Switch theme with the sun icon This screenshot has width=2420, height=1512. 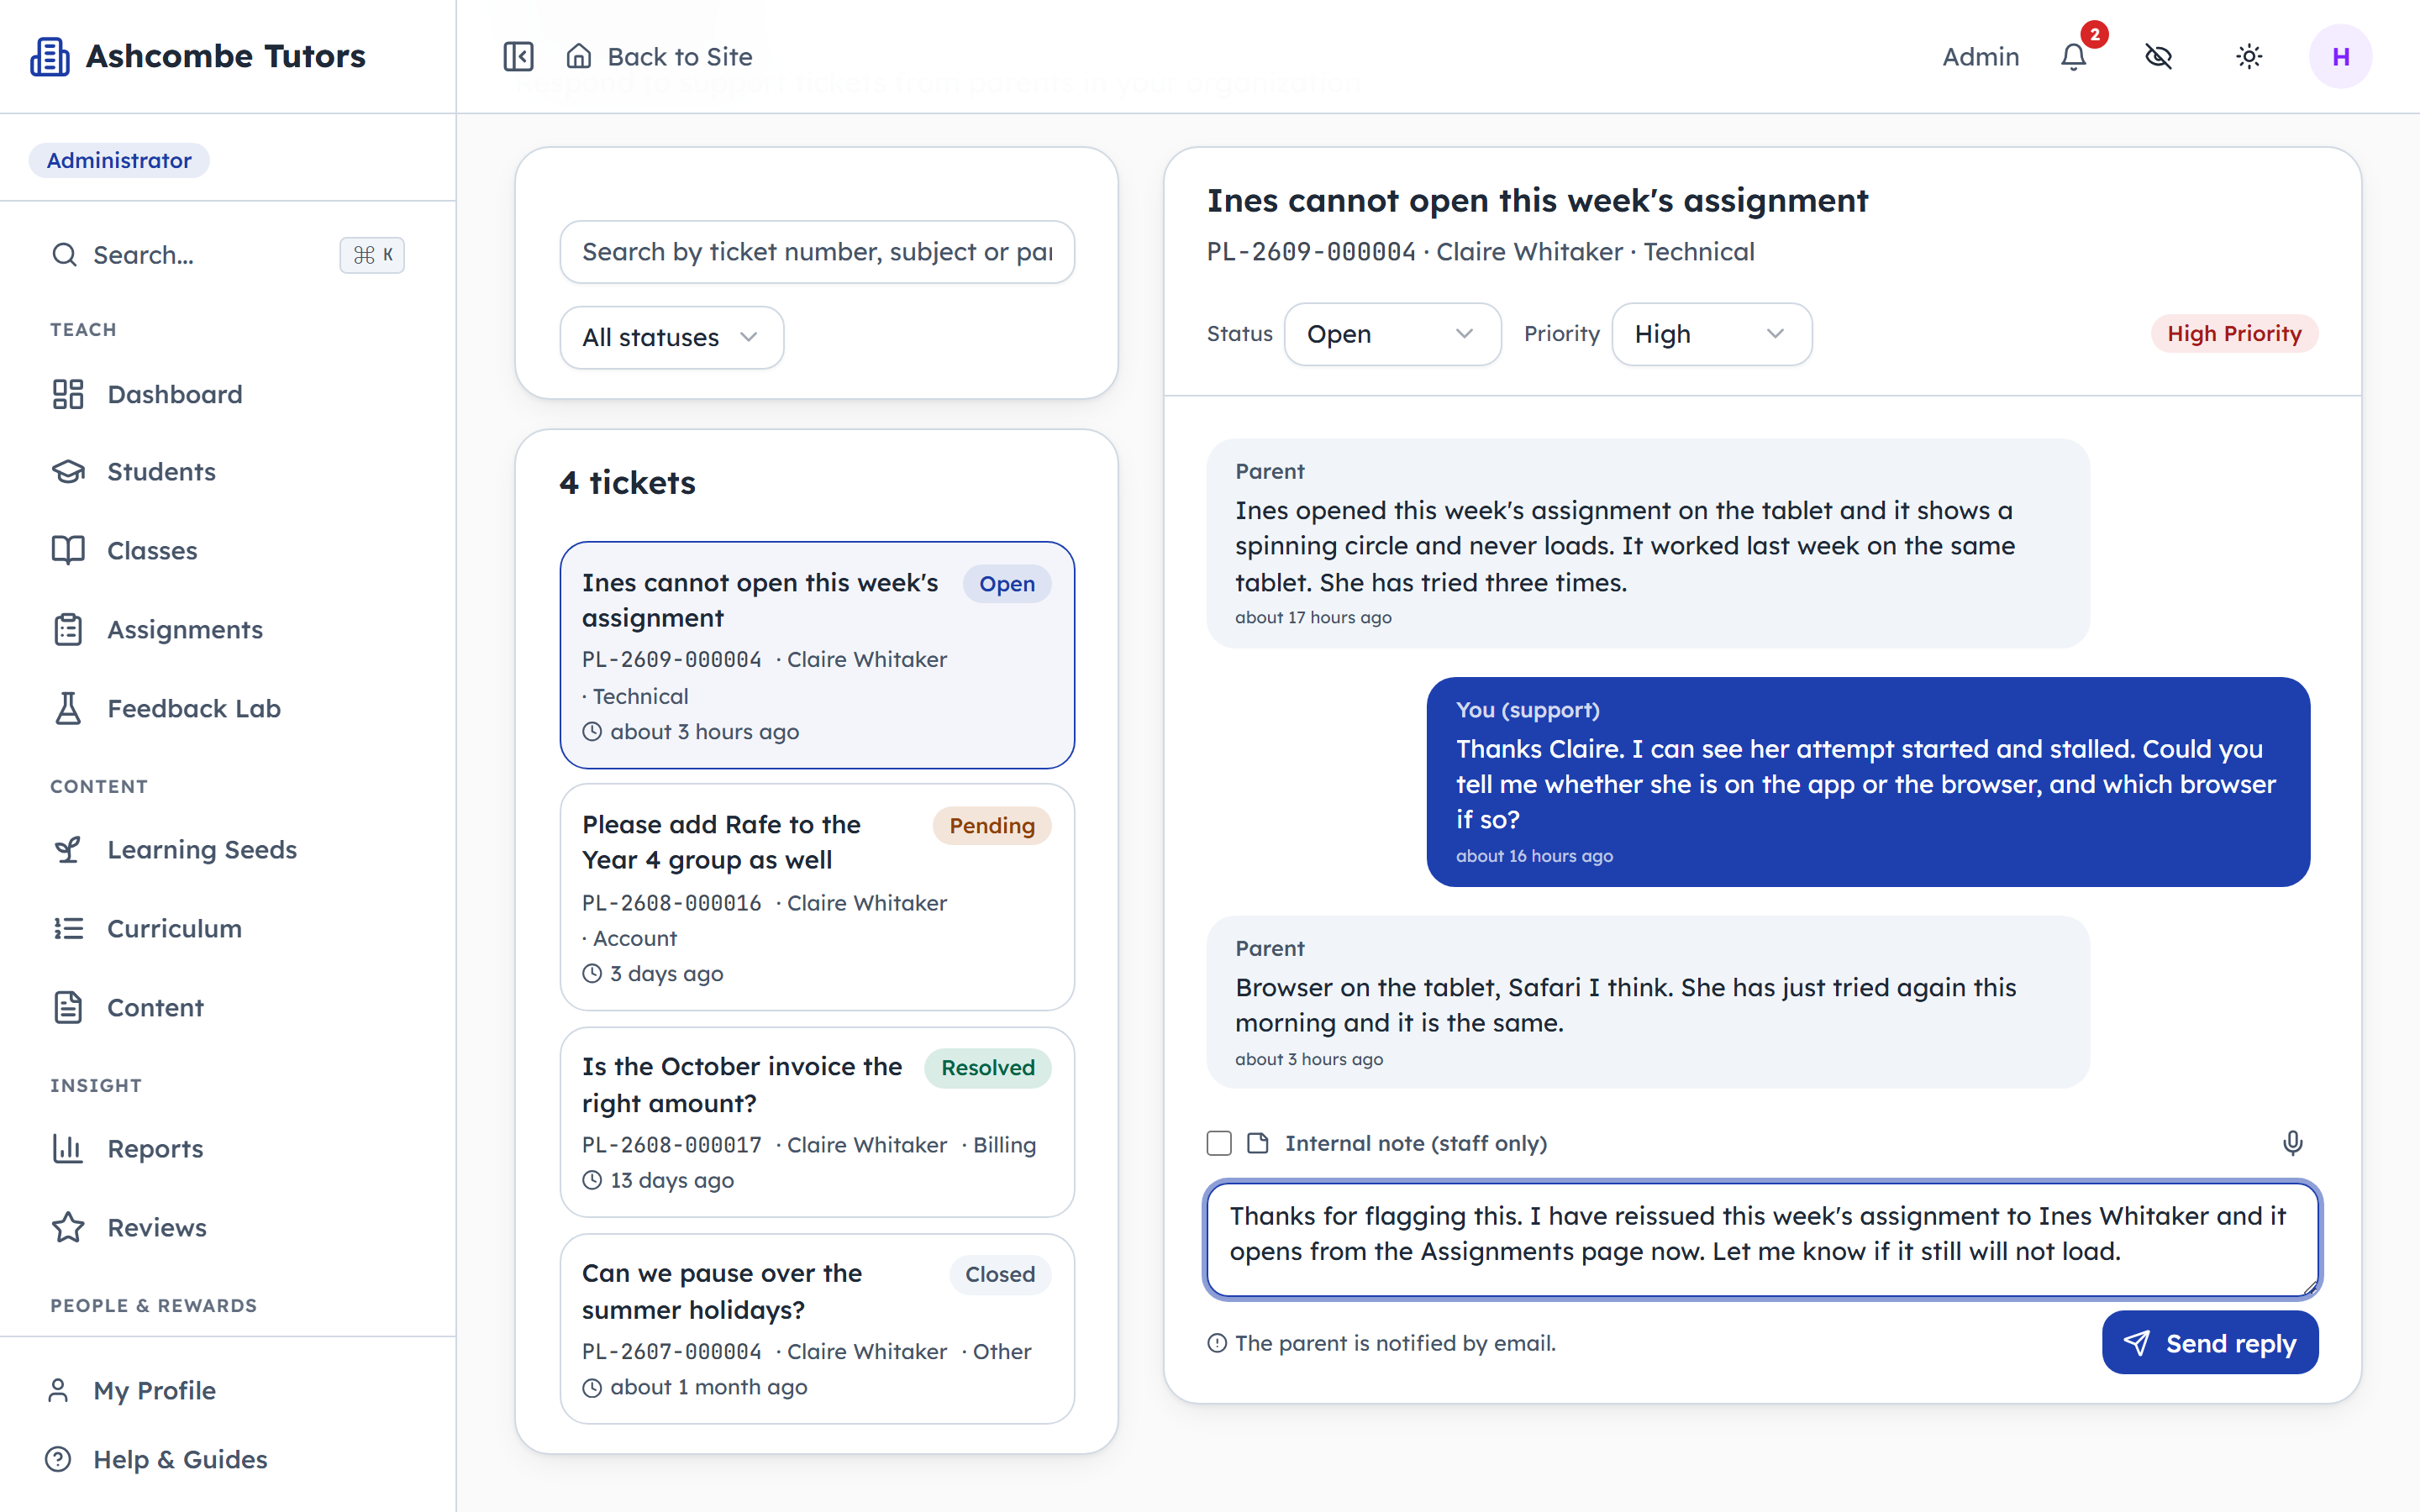click(x=2249, y=57)
